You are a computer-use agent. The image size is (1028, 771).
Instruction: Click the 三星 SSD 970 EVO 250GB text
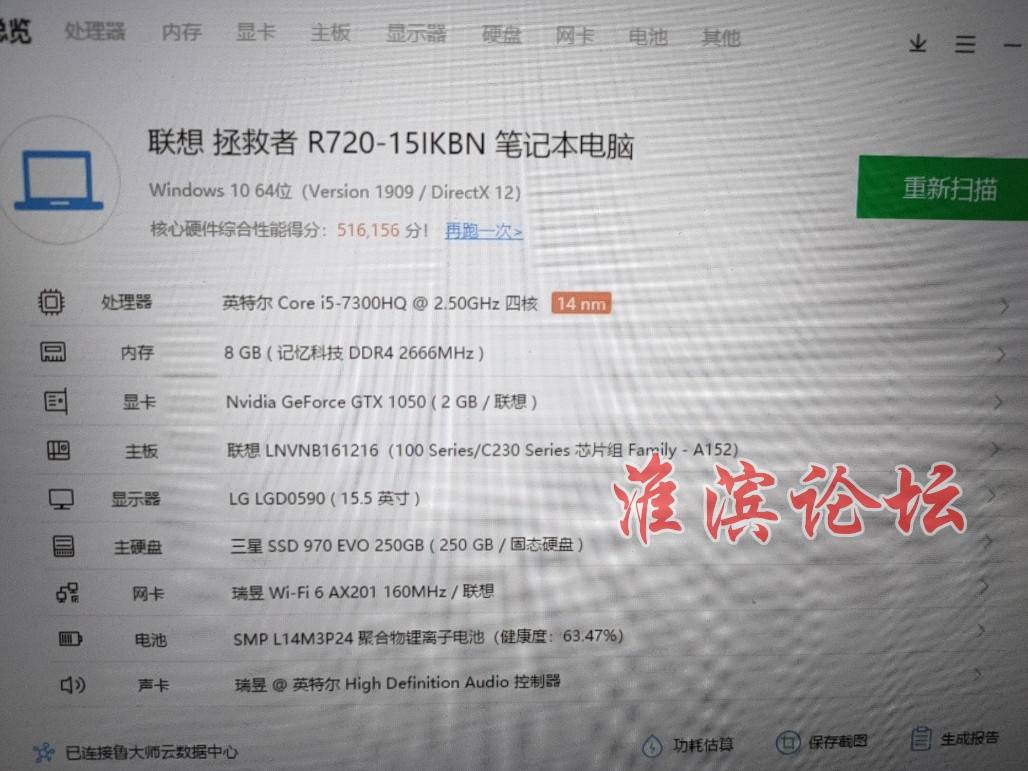(x=407, y=545)
